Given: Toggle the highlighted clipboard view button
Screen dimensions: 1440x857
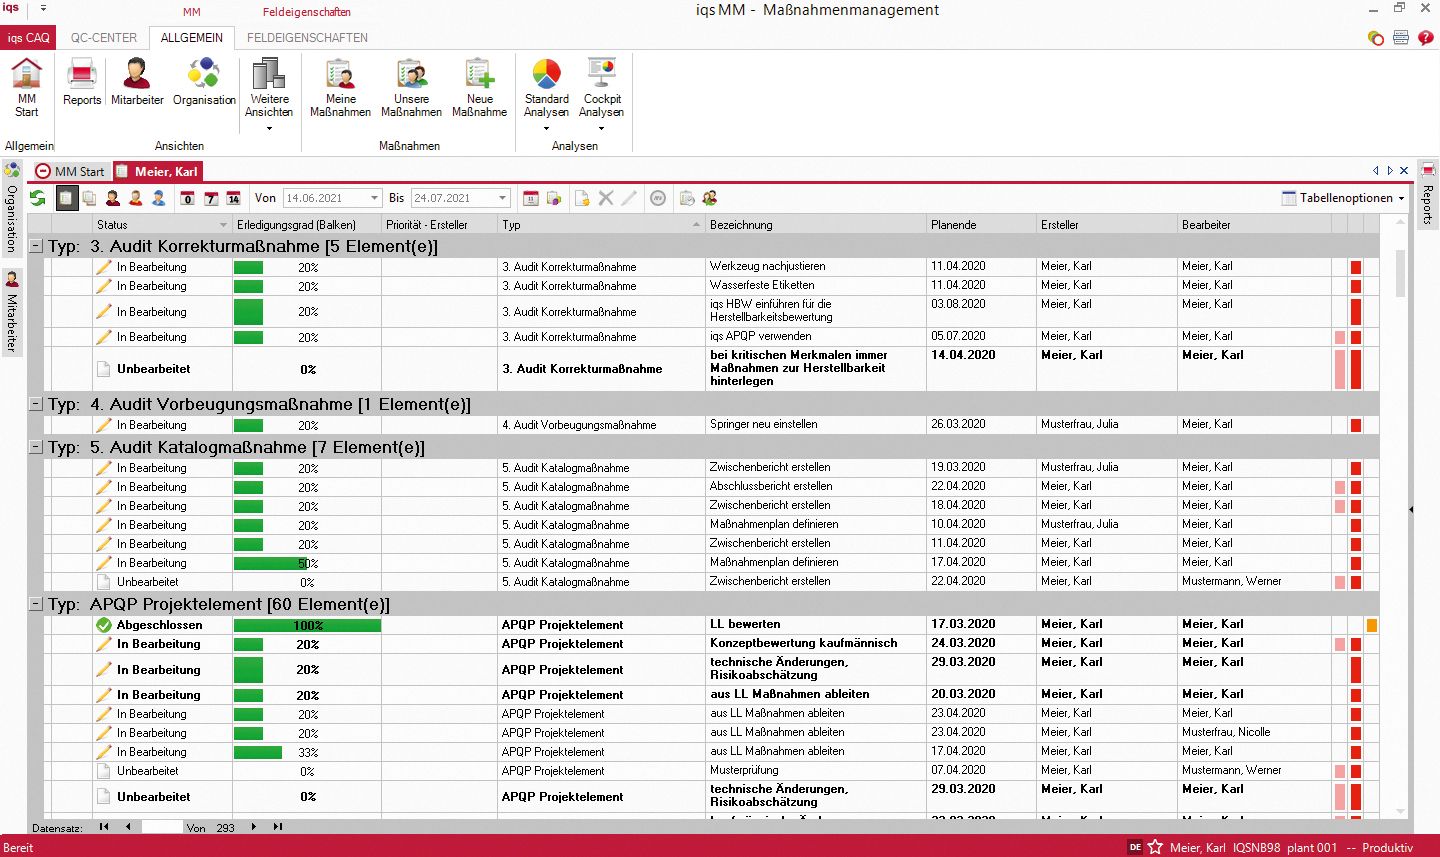Looking at the screenshot, I should coord(66,198).
